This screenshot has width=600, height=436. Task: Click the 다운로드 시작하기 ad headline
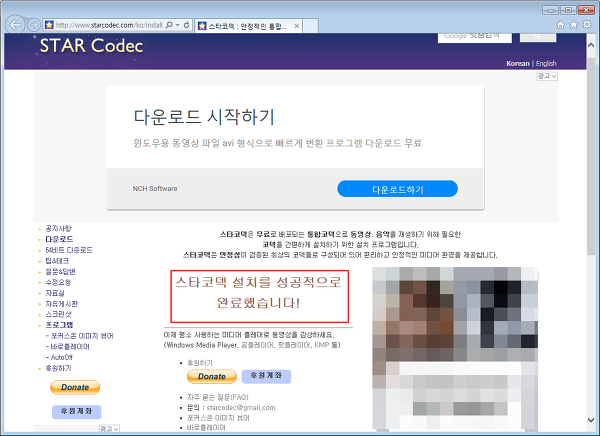[x=204, y=116]
